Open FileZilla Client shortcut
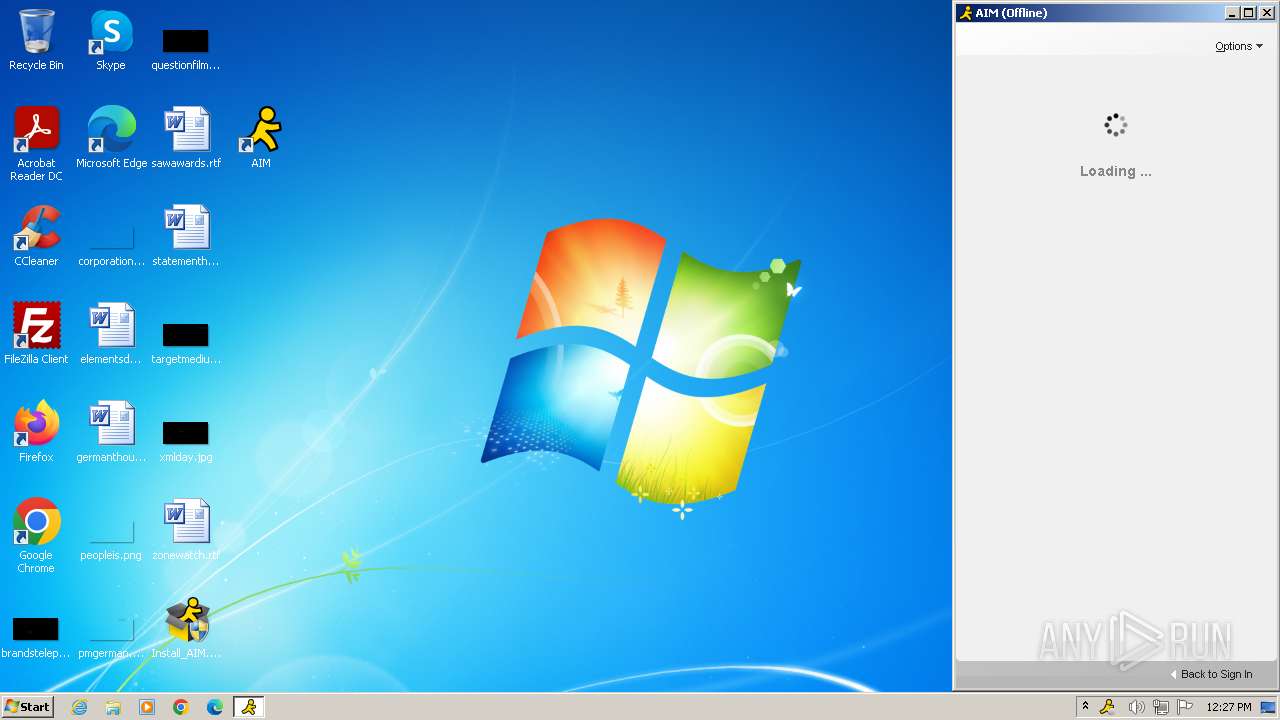This screenshot has width=1280, height=720. [x=36, y=334]
